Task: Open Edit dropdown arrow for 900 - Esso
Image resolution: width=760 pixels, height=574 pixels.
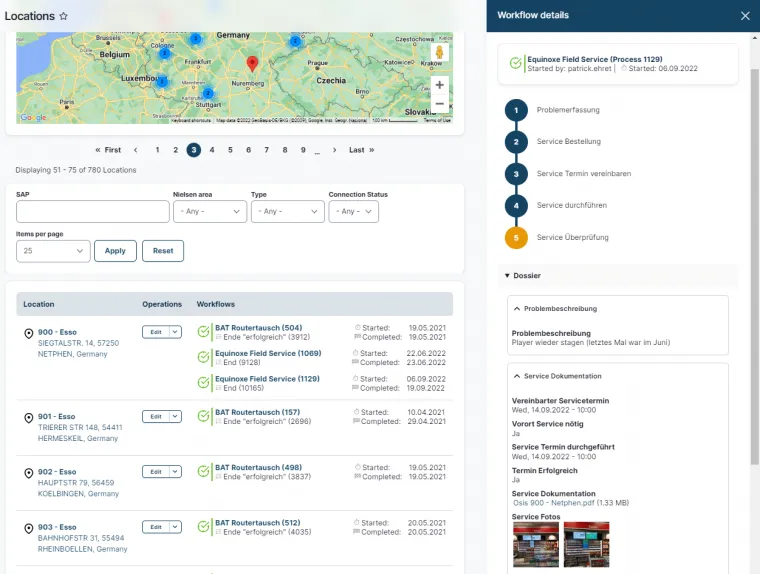Action: click(175, 332)
